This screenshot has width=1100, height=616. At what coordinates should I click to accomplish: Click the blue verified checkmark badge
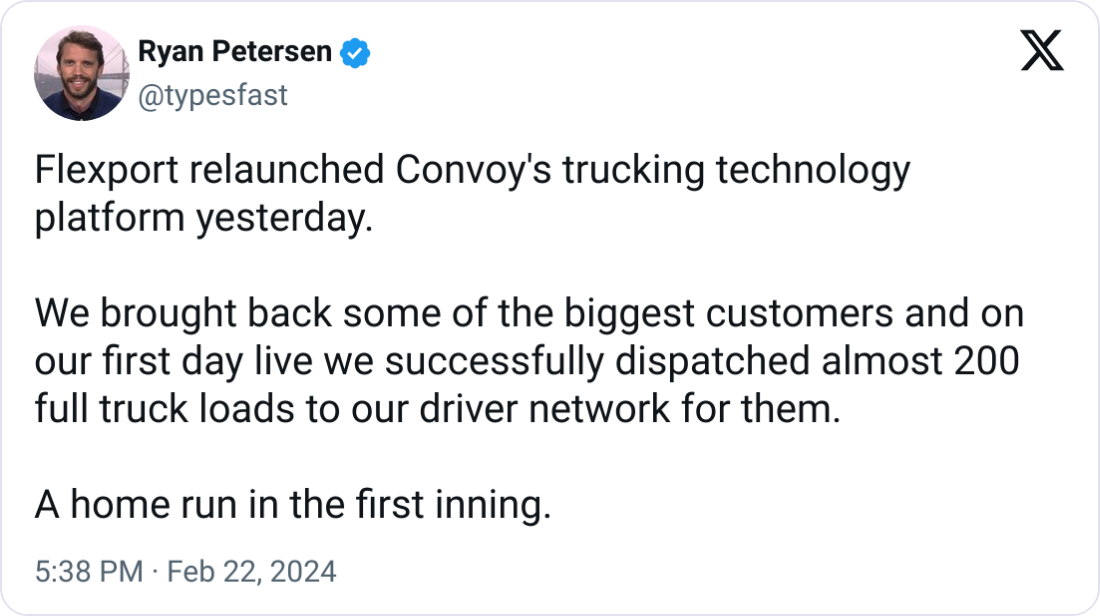(x=355, y=52)
